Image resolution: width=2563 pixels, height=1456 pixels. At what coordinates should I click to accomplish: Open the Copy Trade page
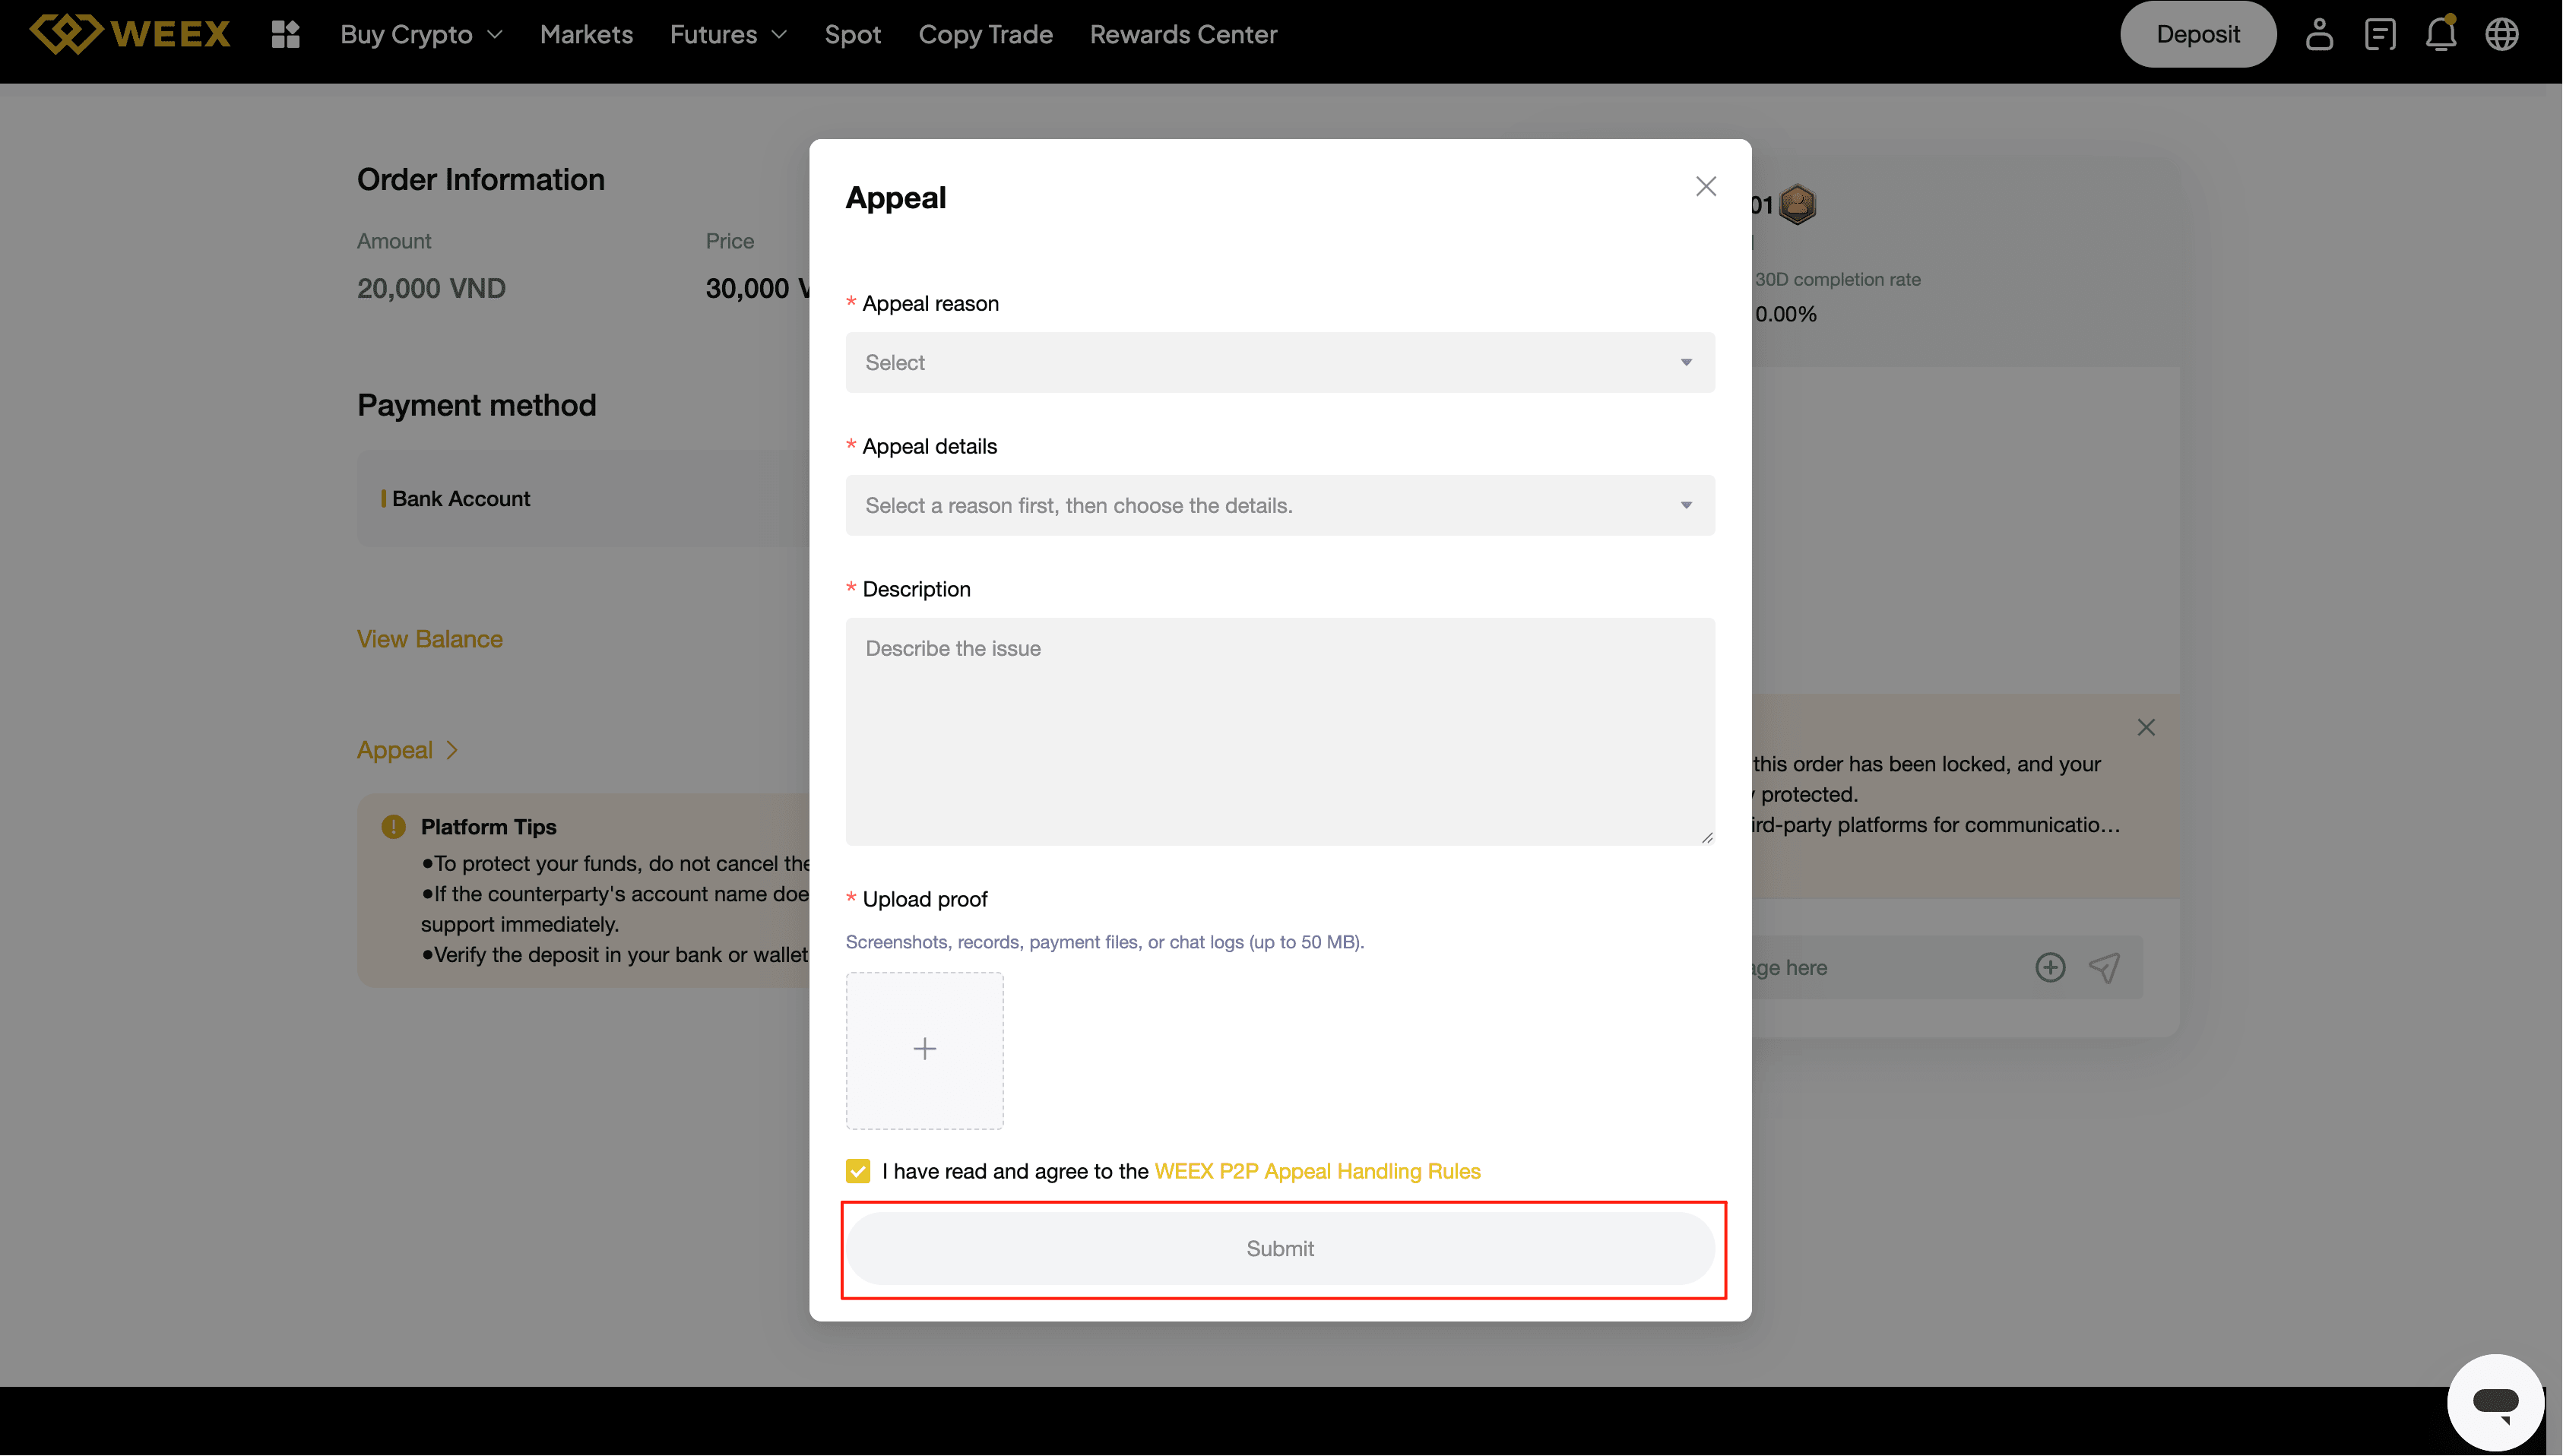985,34
